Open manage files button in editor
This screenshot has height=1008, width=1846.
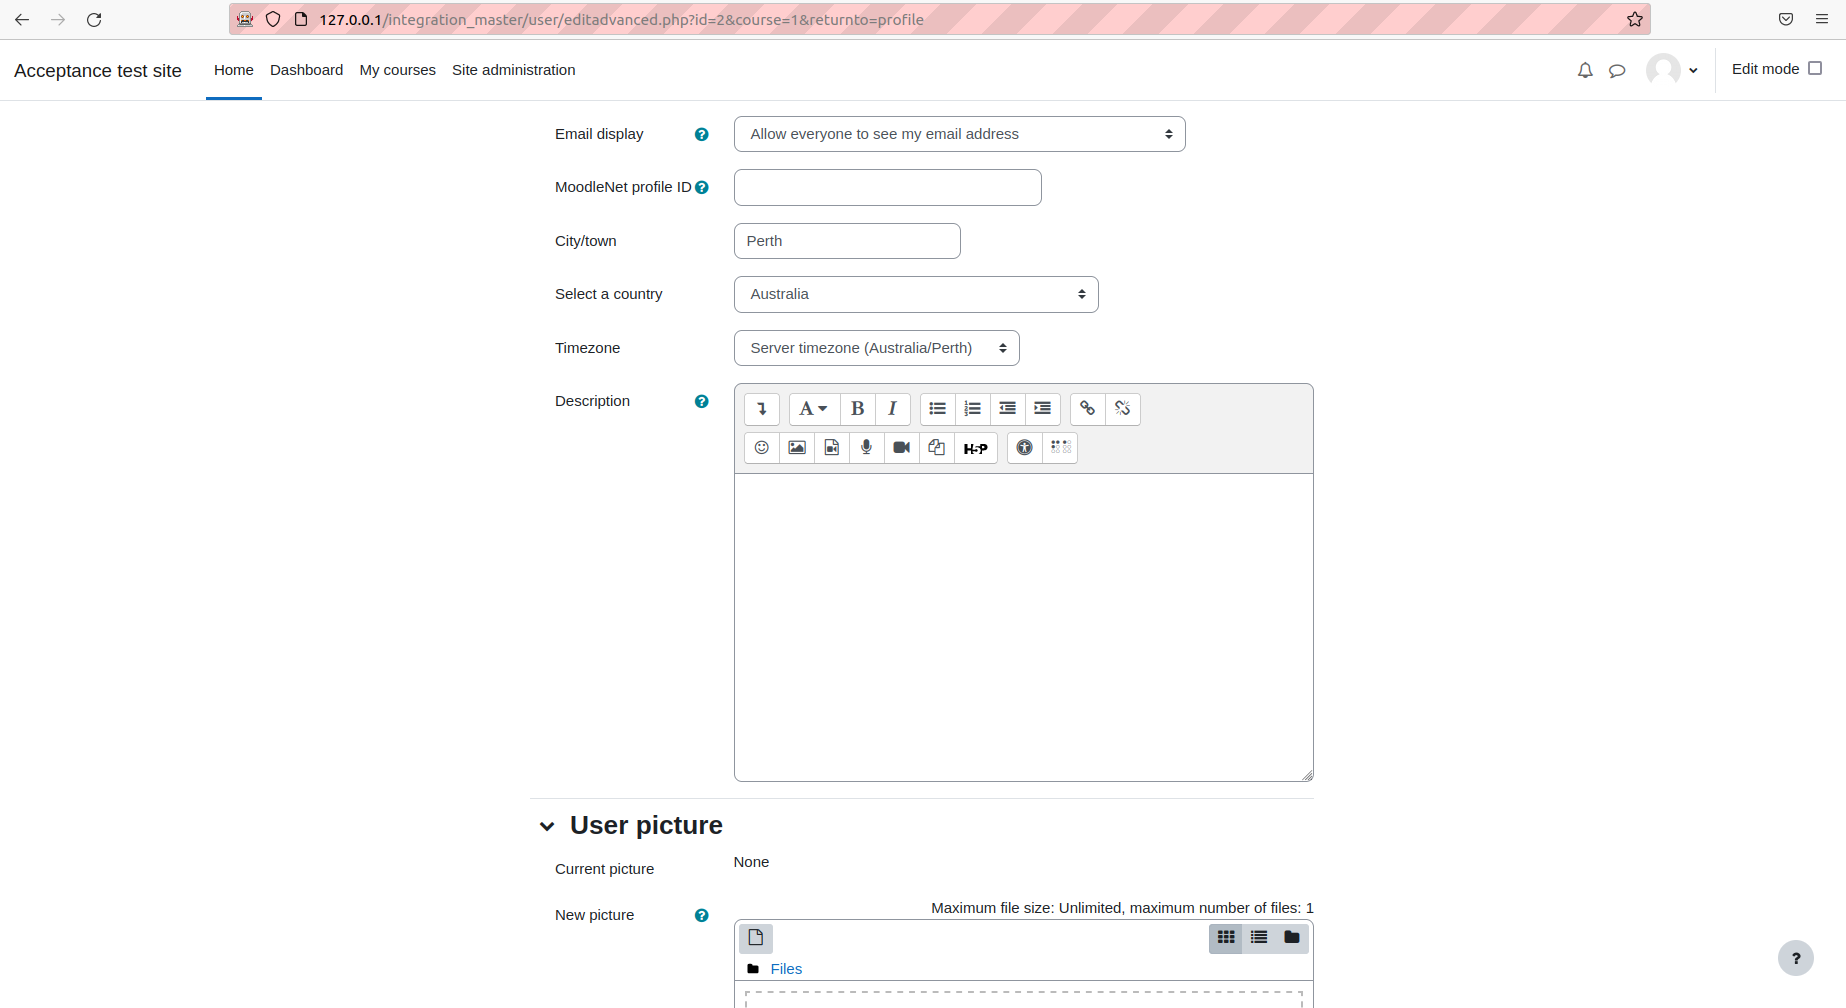click(937, 448)
